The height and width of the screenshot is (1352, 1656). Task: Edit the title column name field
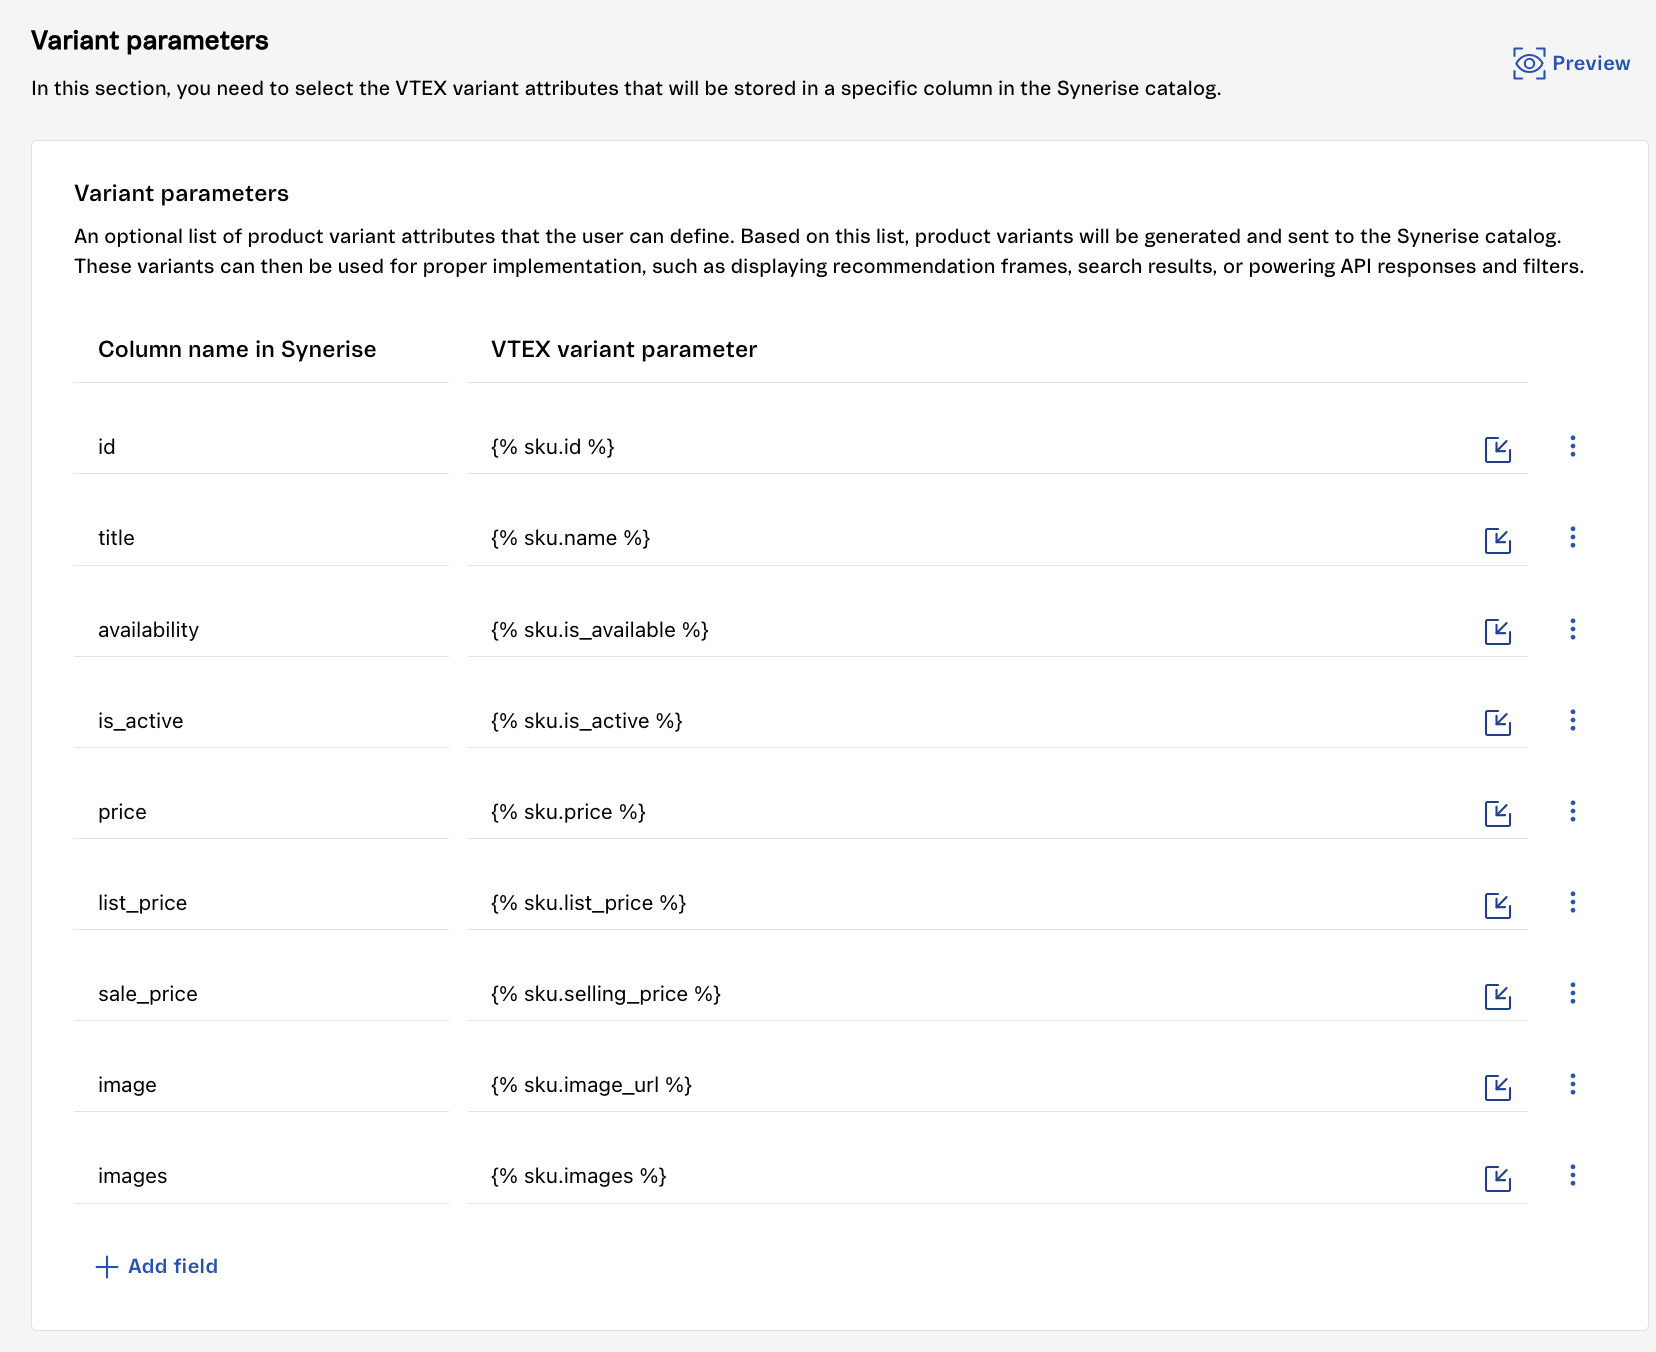[261, 538]
